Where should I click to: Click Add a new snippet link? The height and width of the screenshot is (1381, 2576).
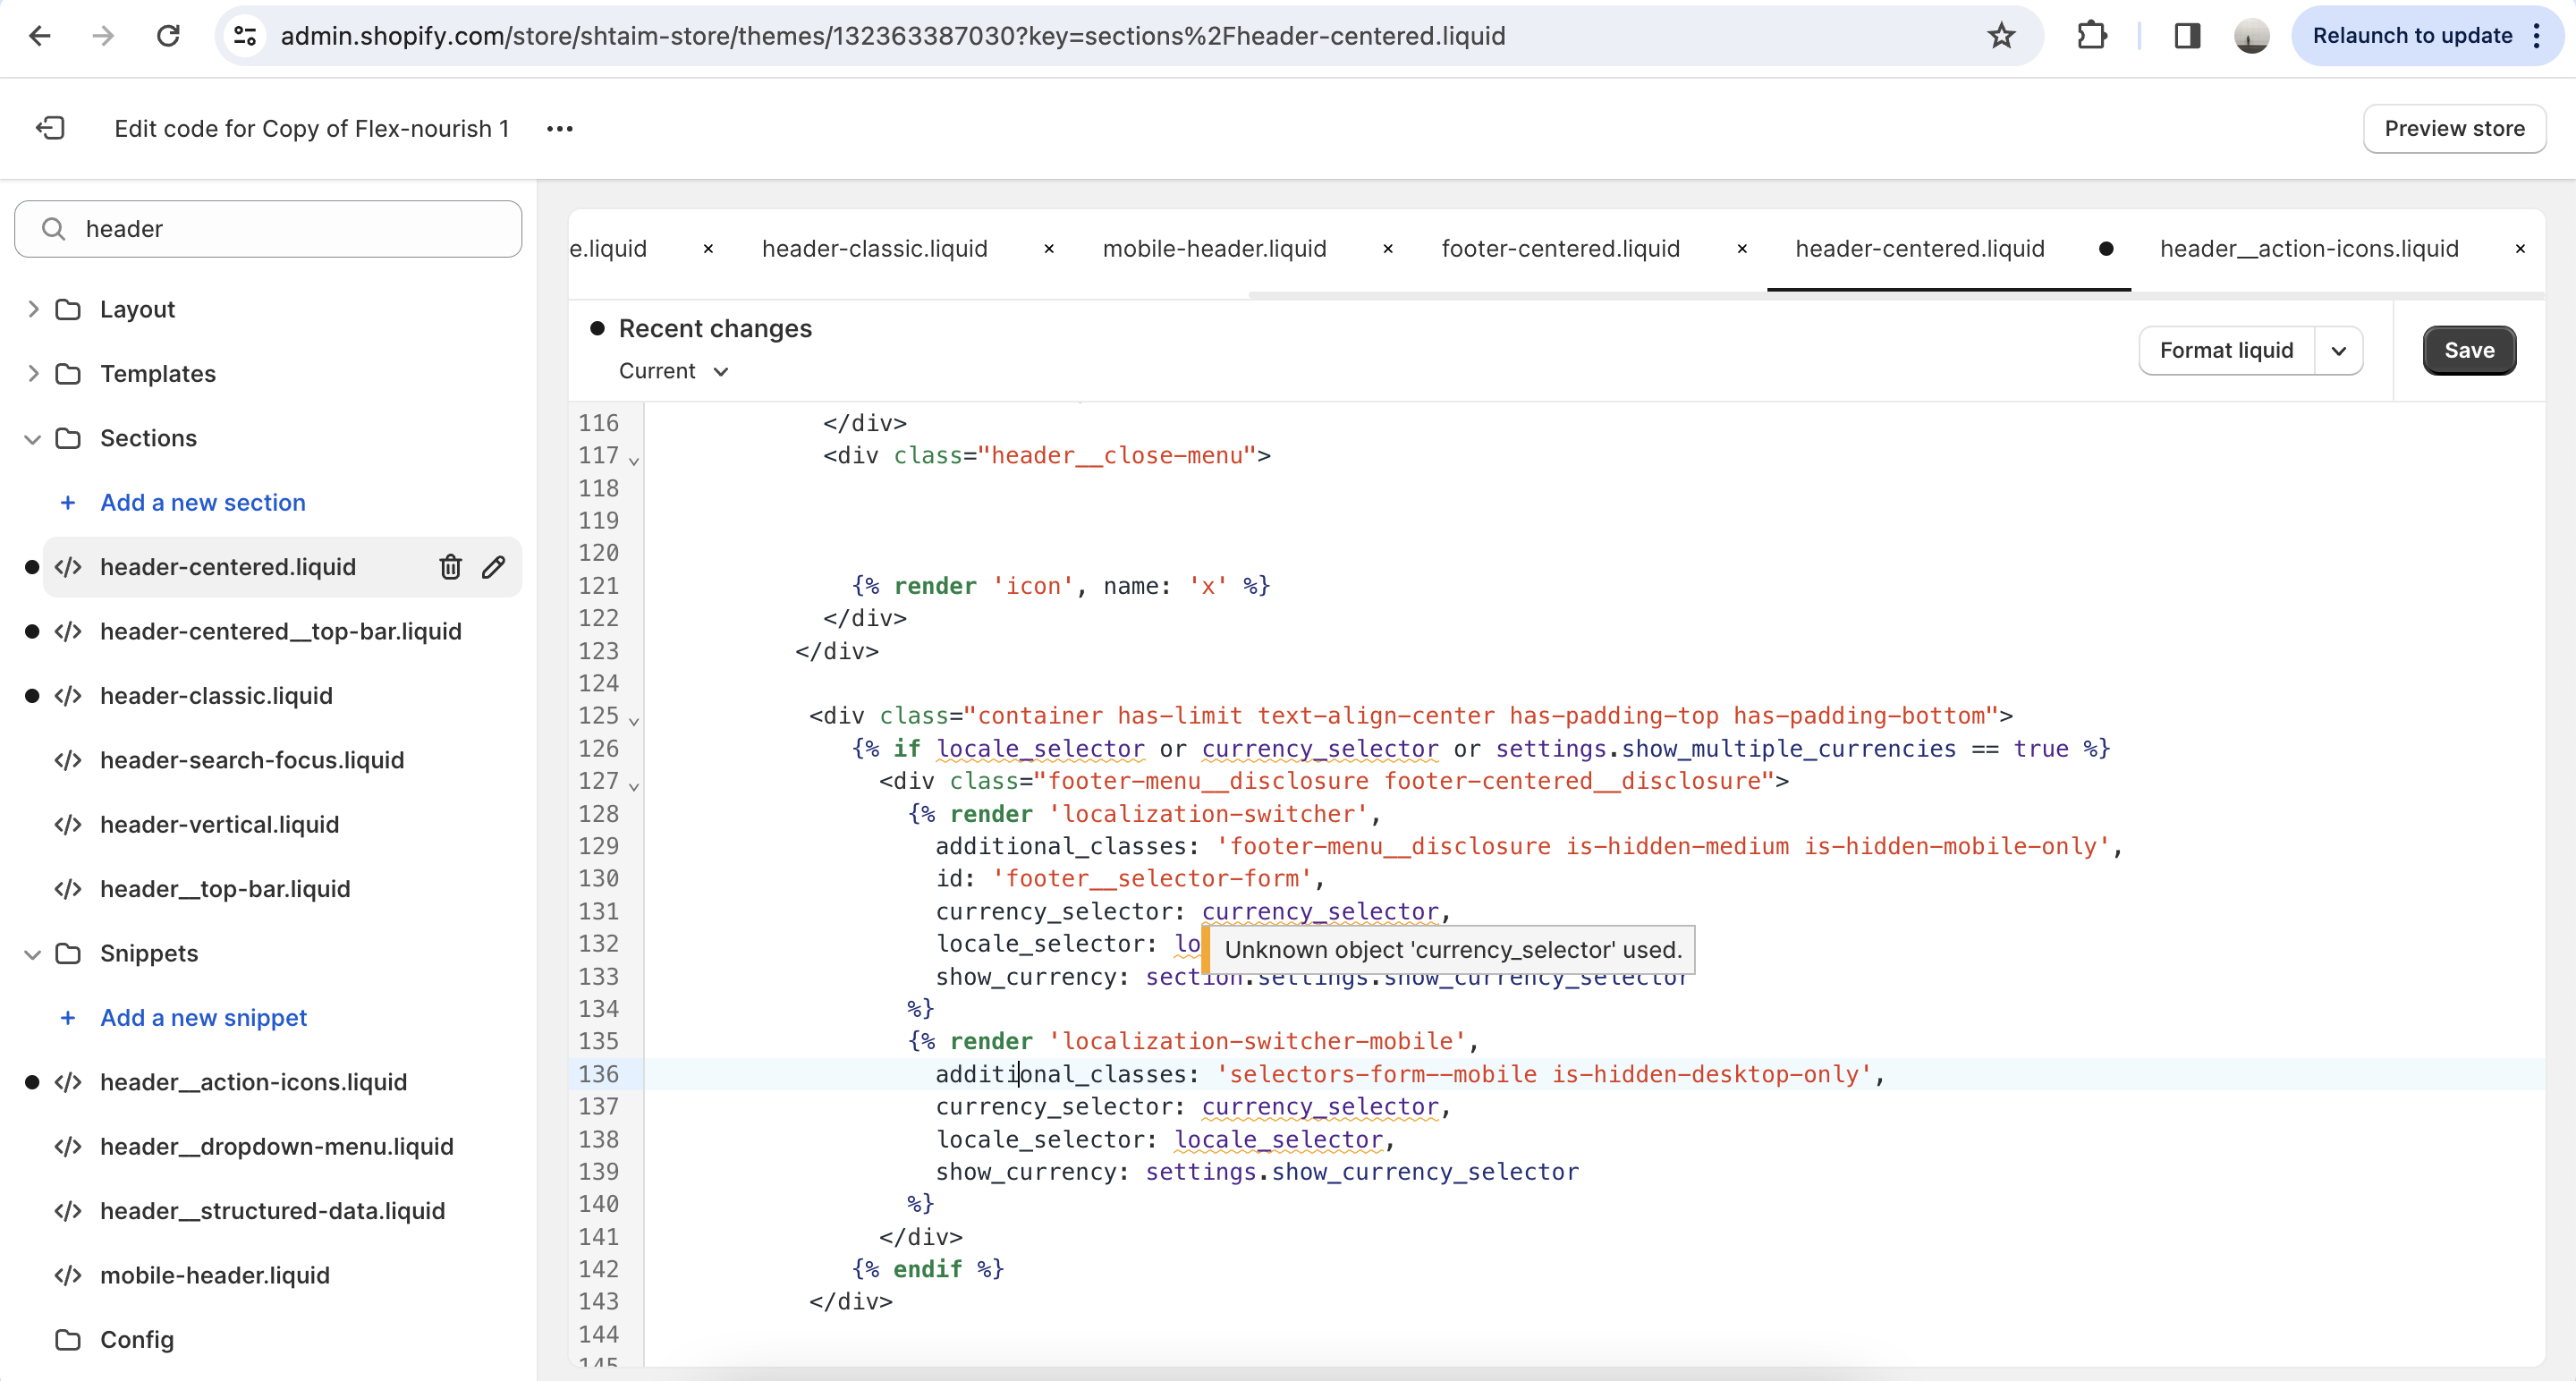[203, 1018]
